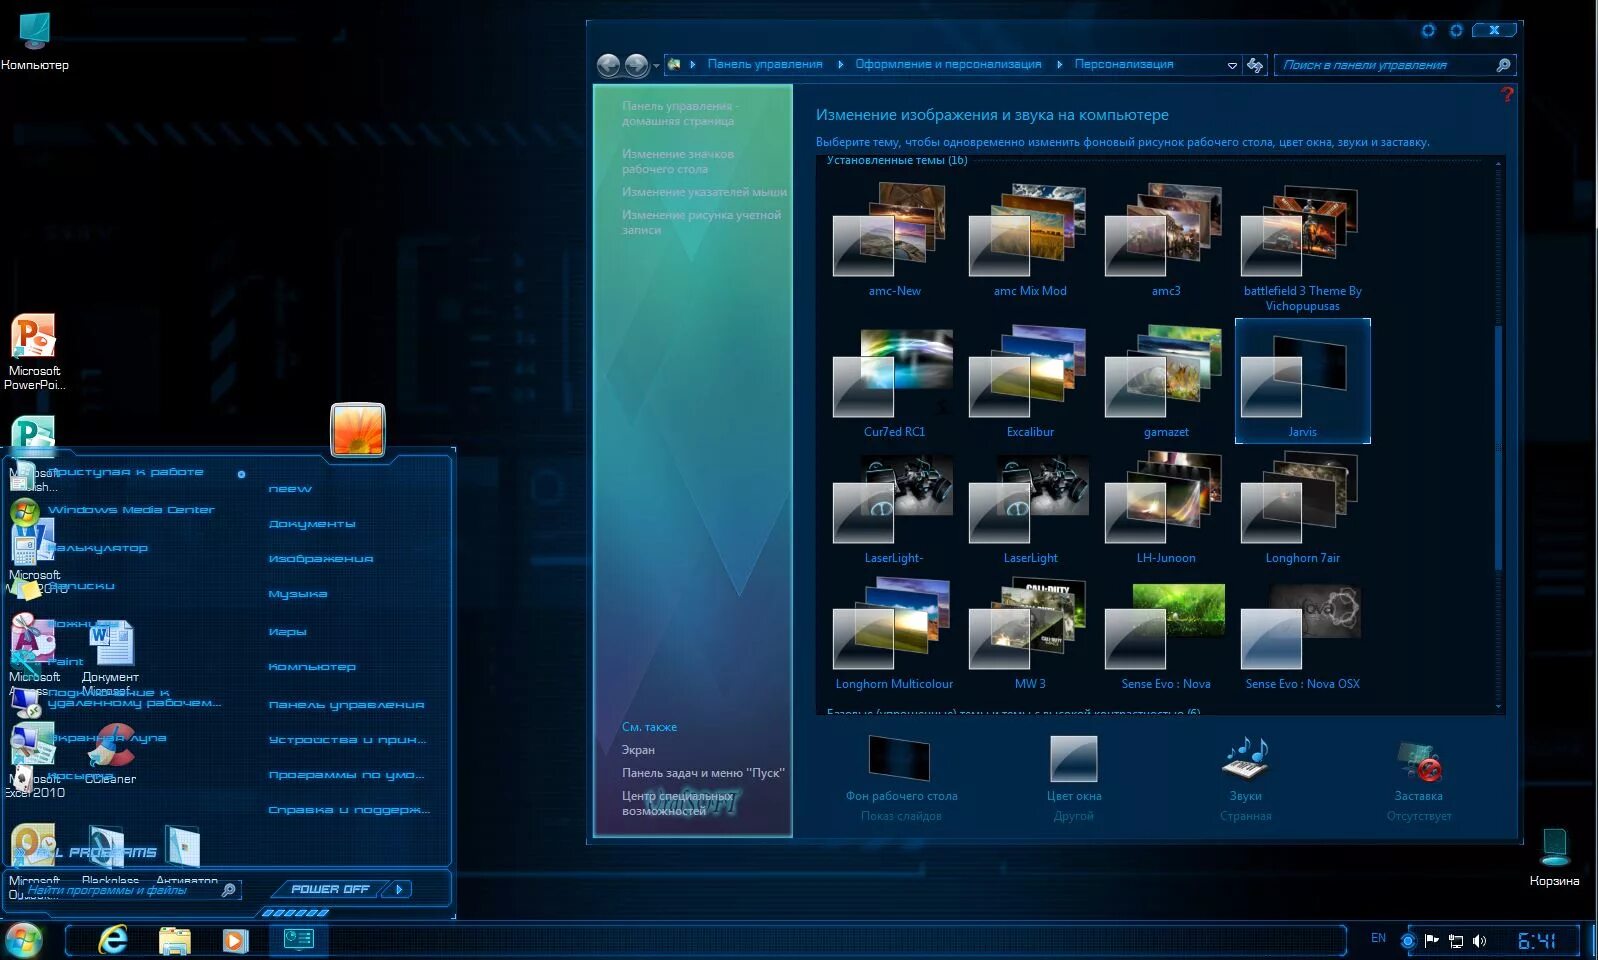1598x960 pixels.
Task: Click the Forward navigation arrow button
Action: point(636,65)
